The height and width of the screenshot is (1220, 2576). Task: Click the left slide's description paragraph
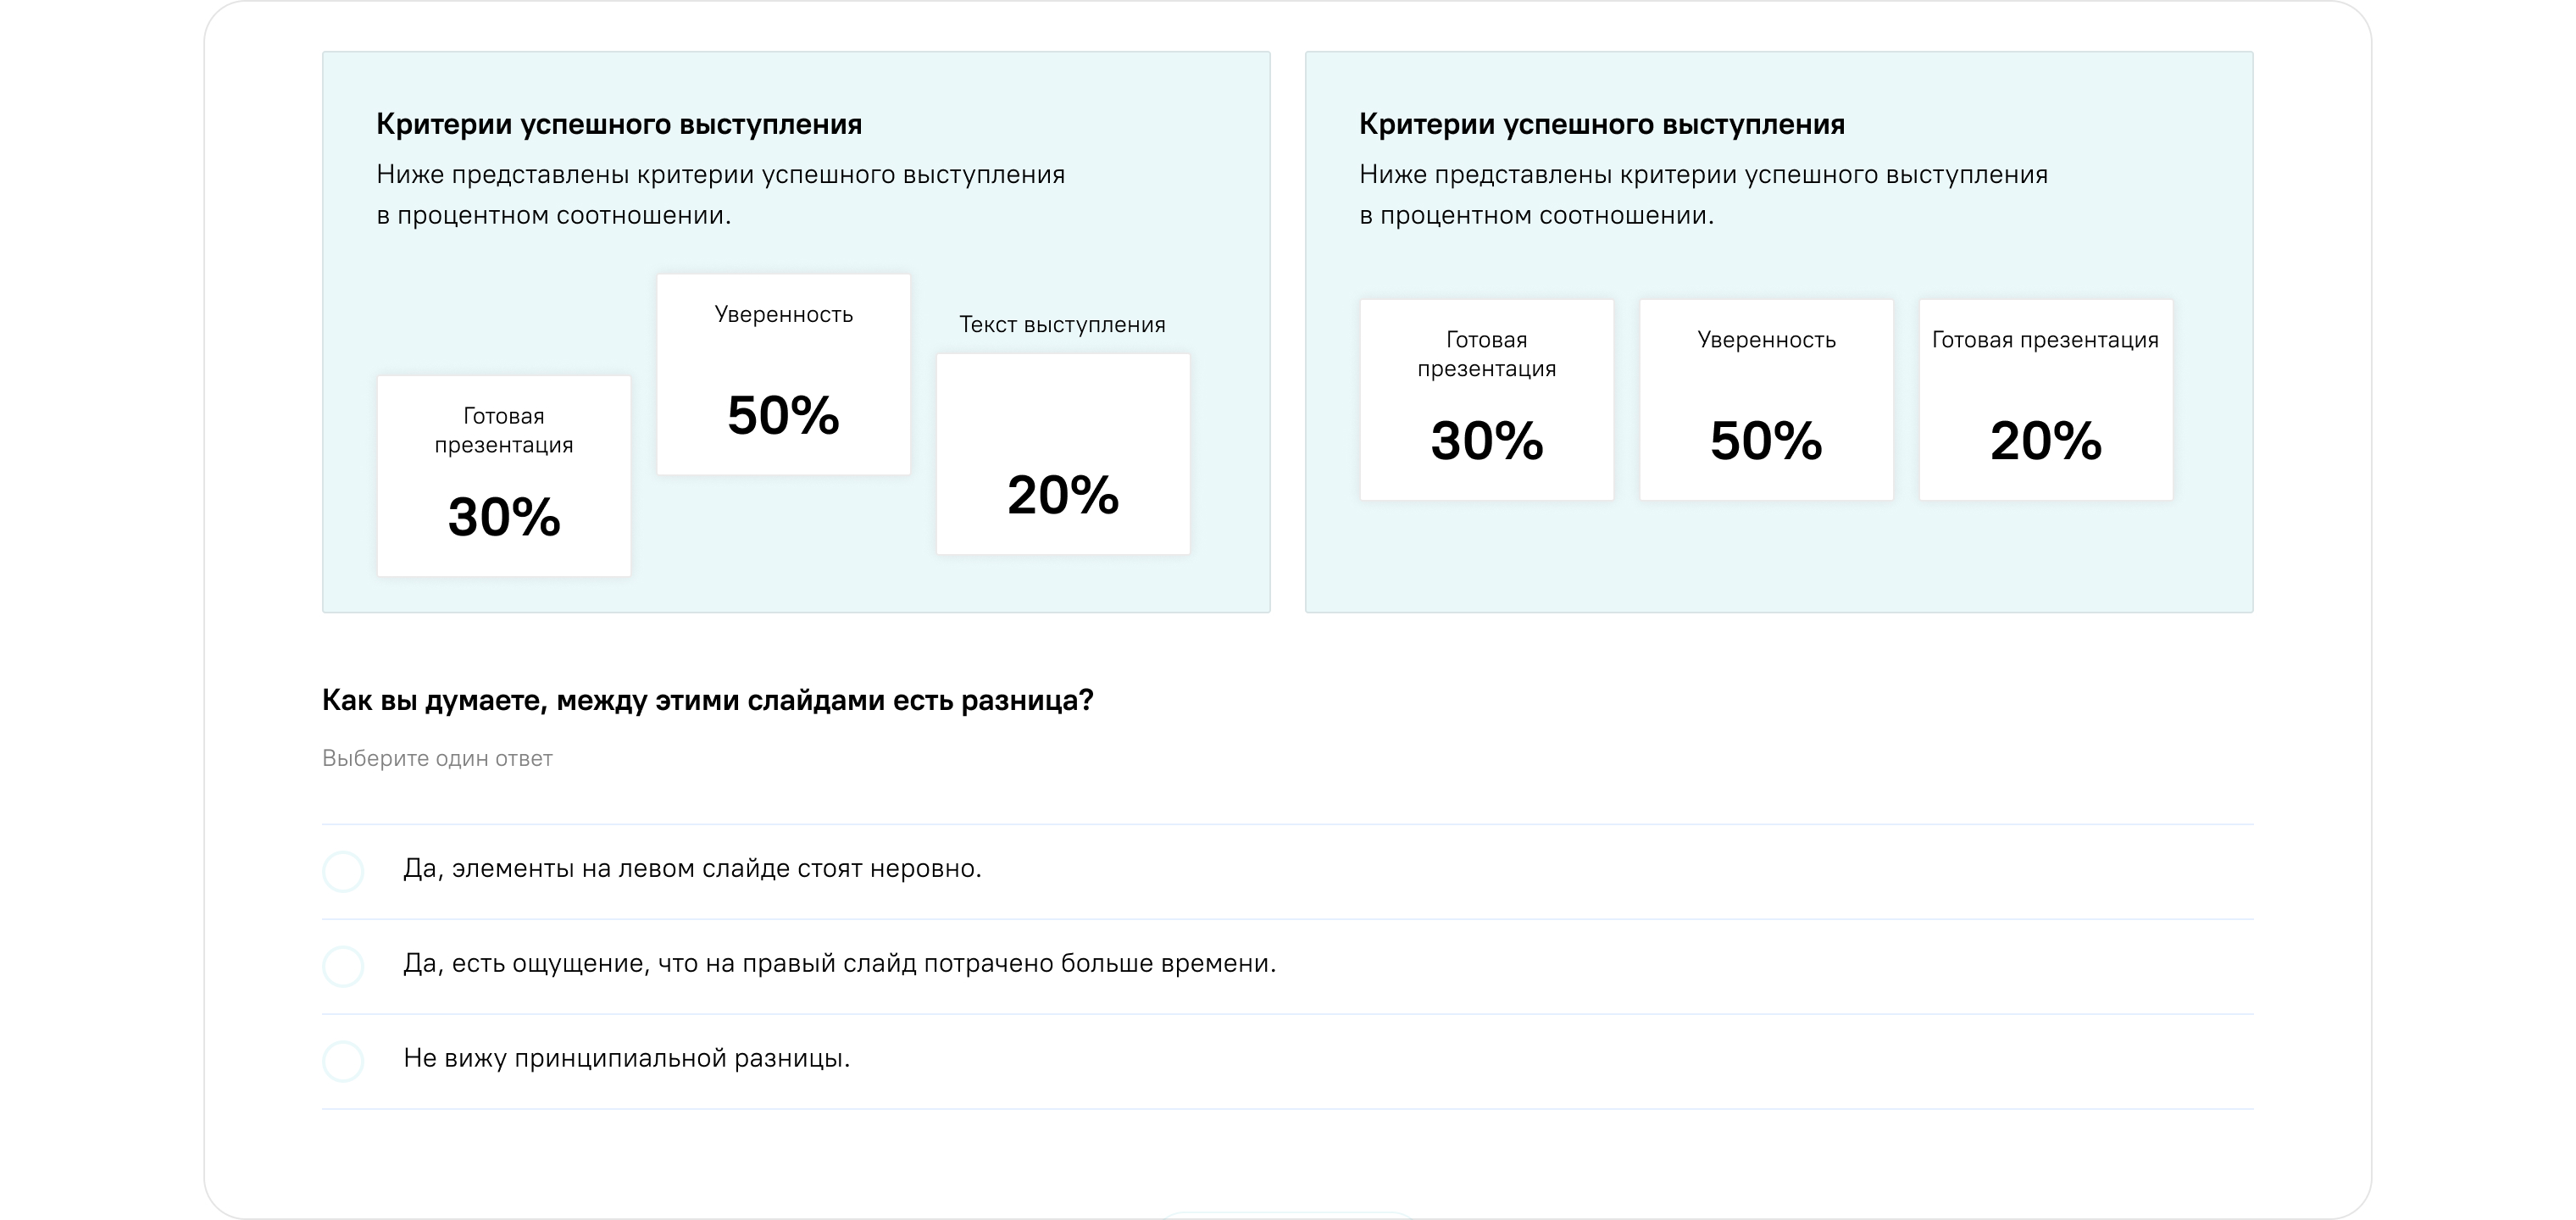coord(720,195)
